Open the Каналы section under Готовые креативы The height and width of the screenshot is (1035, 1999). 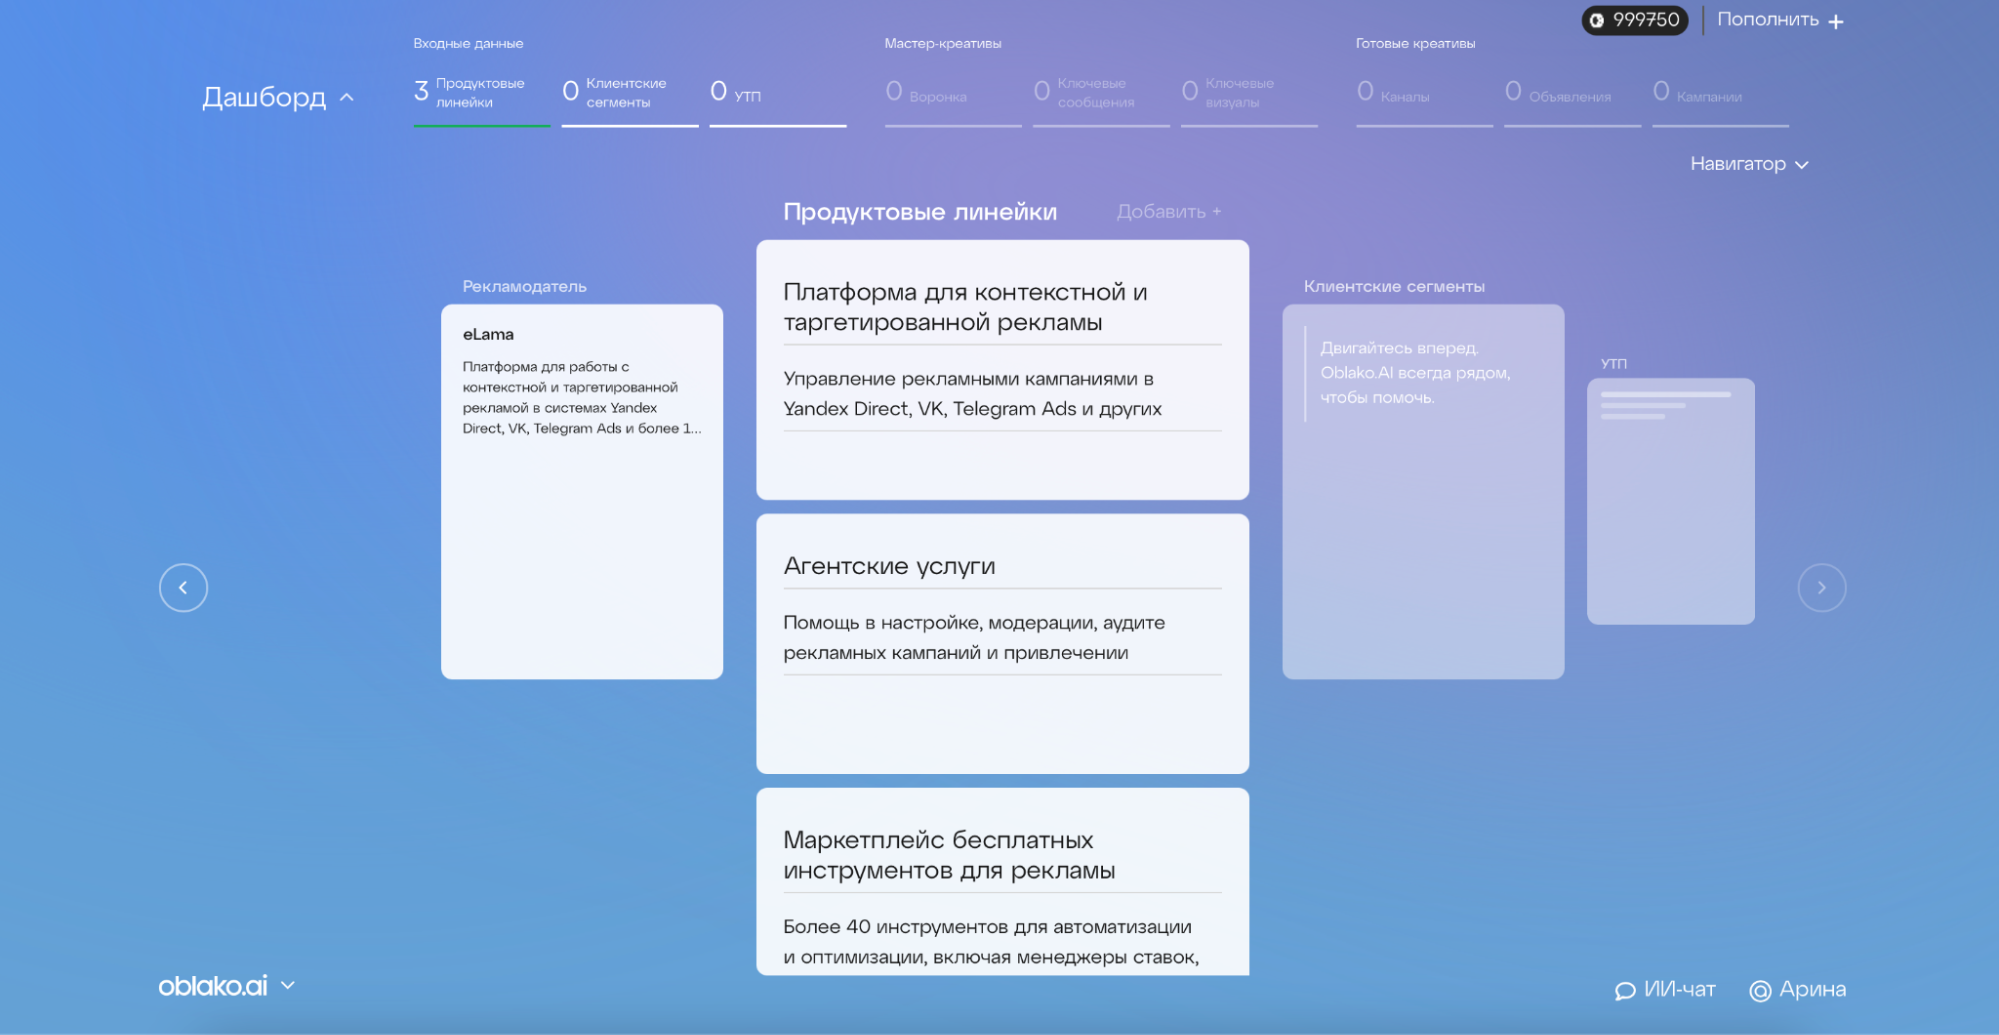(x=1395, y=92)
